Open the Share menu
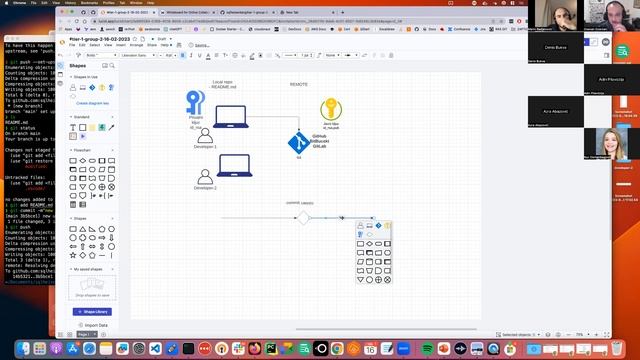Viewport: 640px width, 360px height. pos(152,45)
